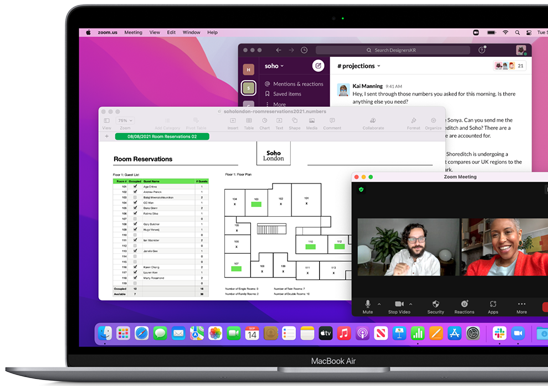Screen dimensions: 548x386
Task: Open the Meeting menu in menu bar
Action: [x=133, y=32]
